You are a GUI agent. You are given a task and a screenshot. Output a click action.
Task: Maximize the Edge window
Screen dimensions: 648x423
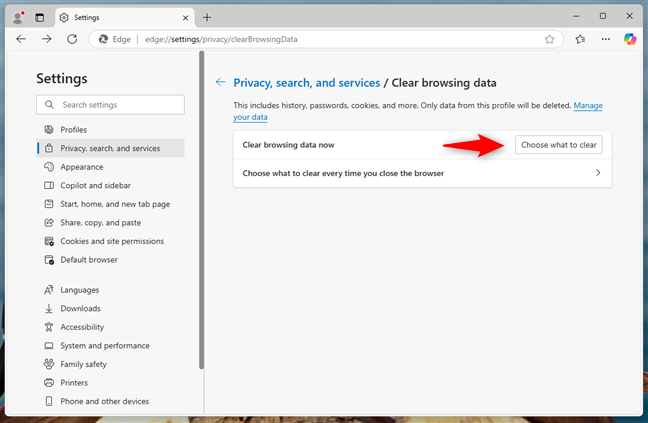(x=603, y=16)
